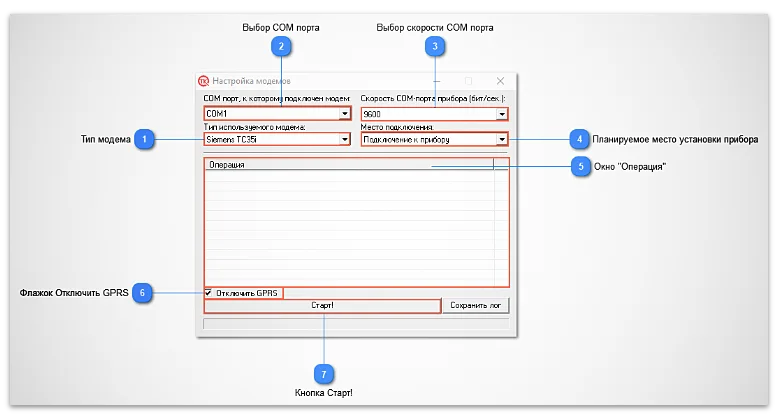This screenshot has width=780, height=418.
Task: Click the progress bar at window bottom
Action: pos(356,323)
